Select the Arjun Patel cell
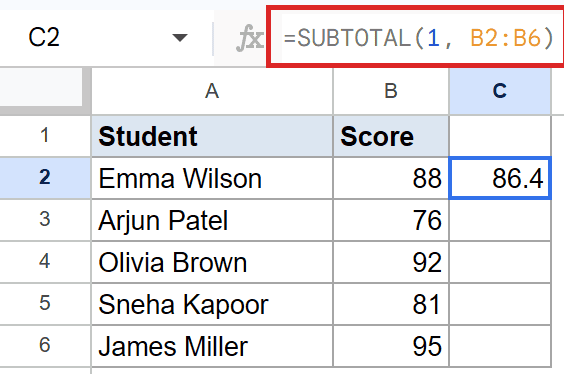This screenshot has width=564, height=374. (212, 220)
